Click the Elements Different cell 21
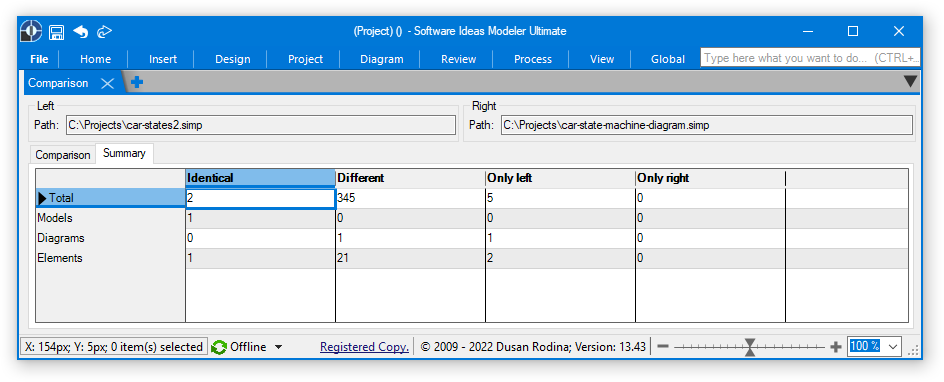This screenshot has width=944, height=382. pos(410,258)
